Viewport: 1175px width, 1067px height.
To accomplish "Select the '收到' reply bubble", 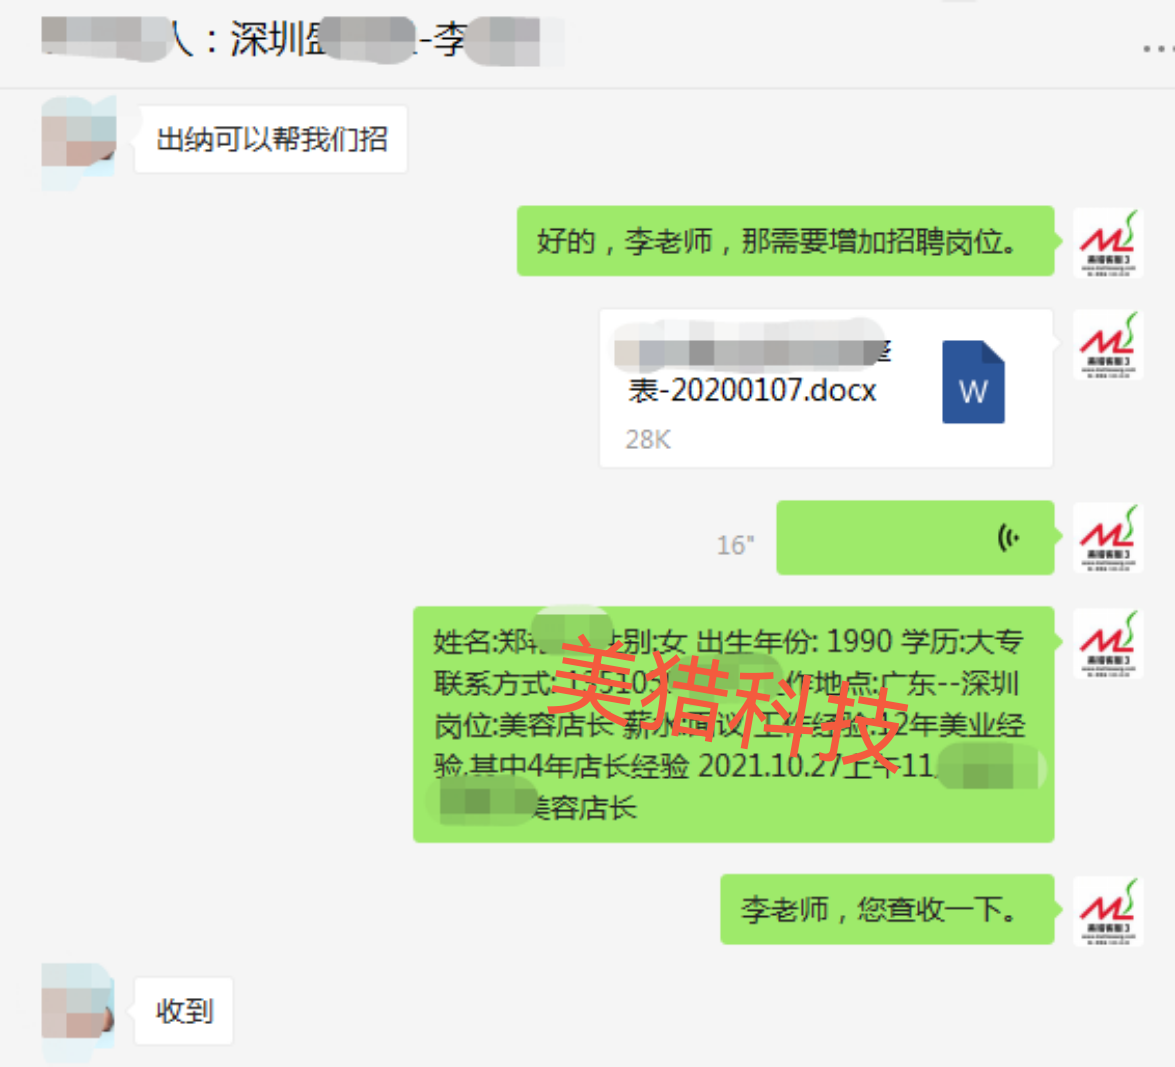I will pos(184,1011).
